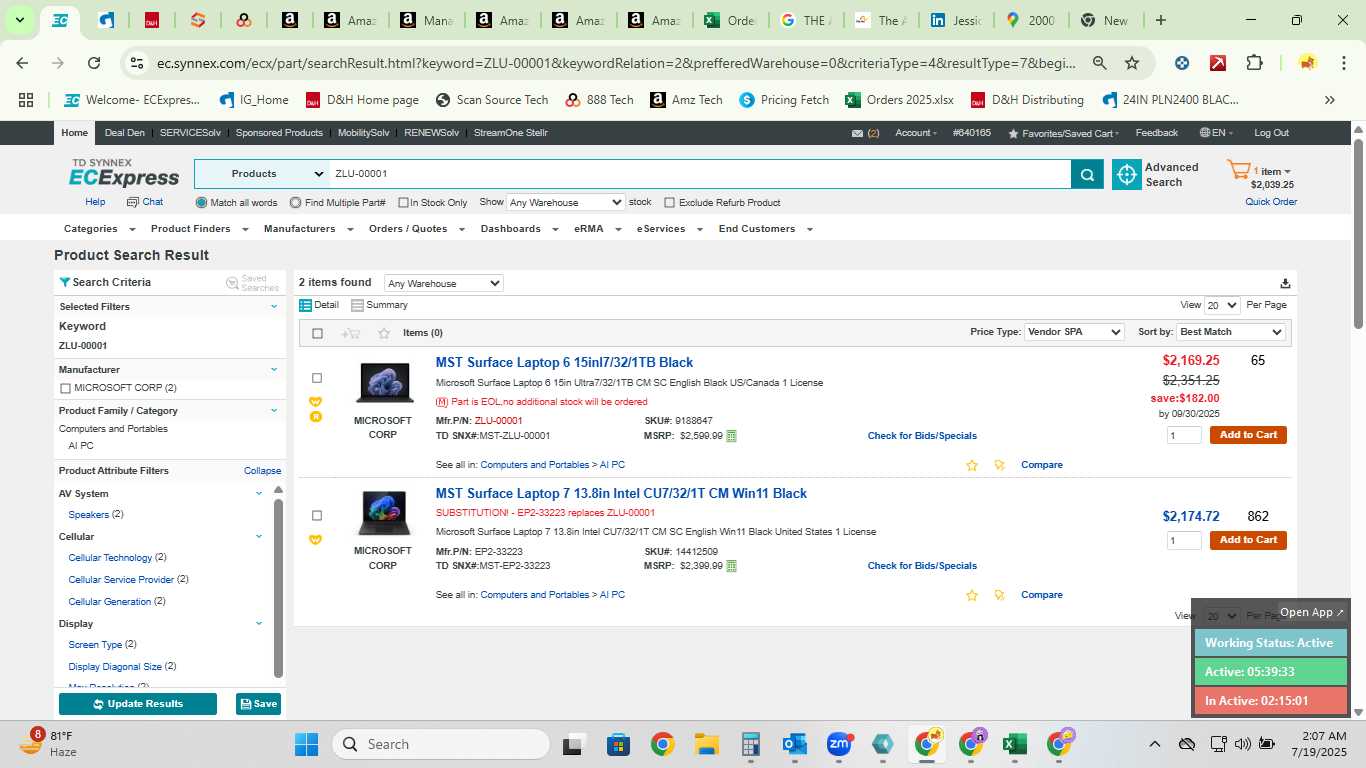Viewport: 1366px width, 768px height.
Task: Open Advanced Search target icon
Action: point(1127,174)
